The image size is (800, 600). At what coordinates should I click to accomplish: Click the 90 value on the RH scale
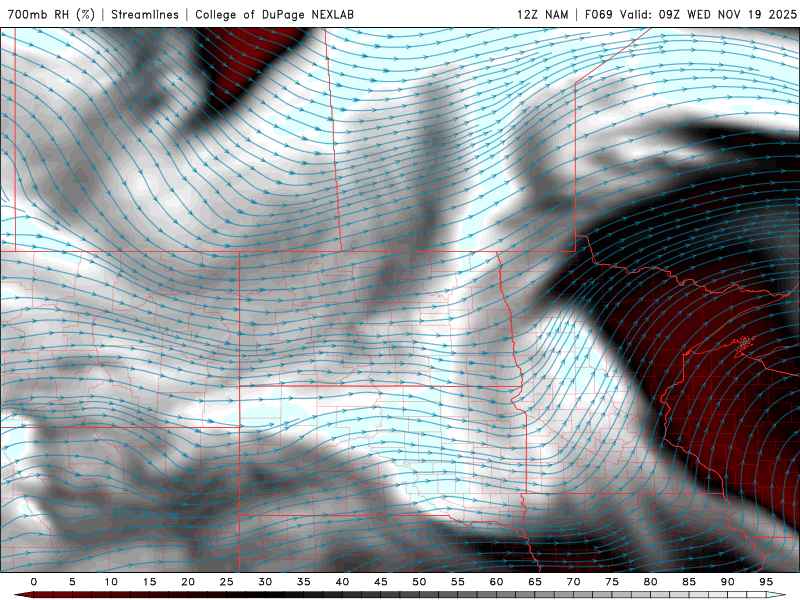tap(727, 582)
